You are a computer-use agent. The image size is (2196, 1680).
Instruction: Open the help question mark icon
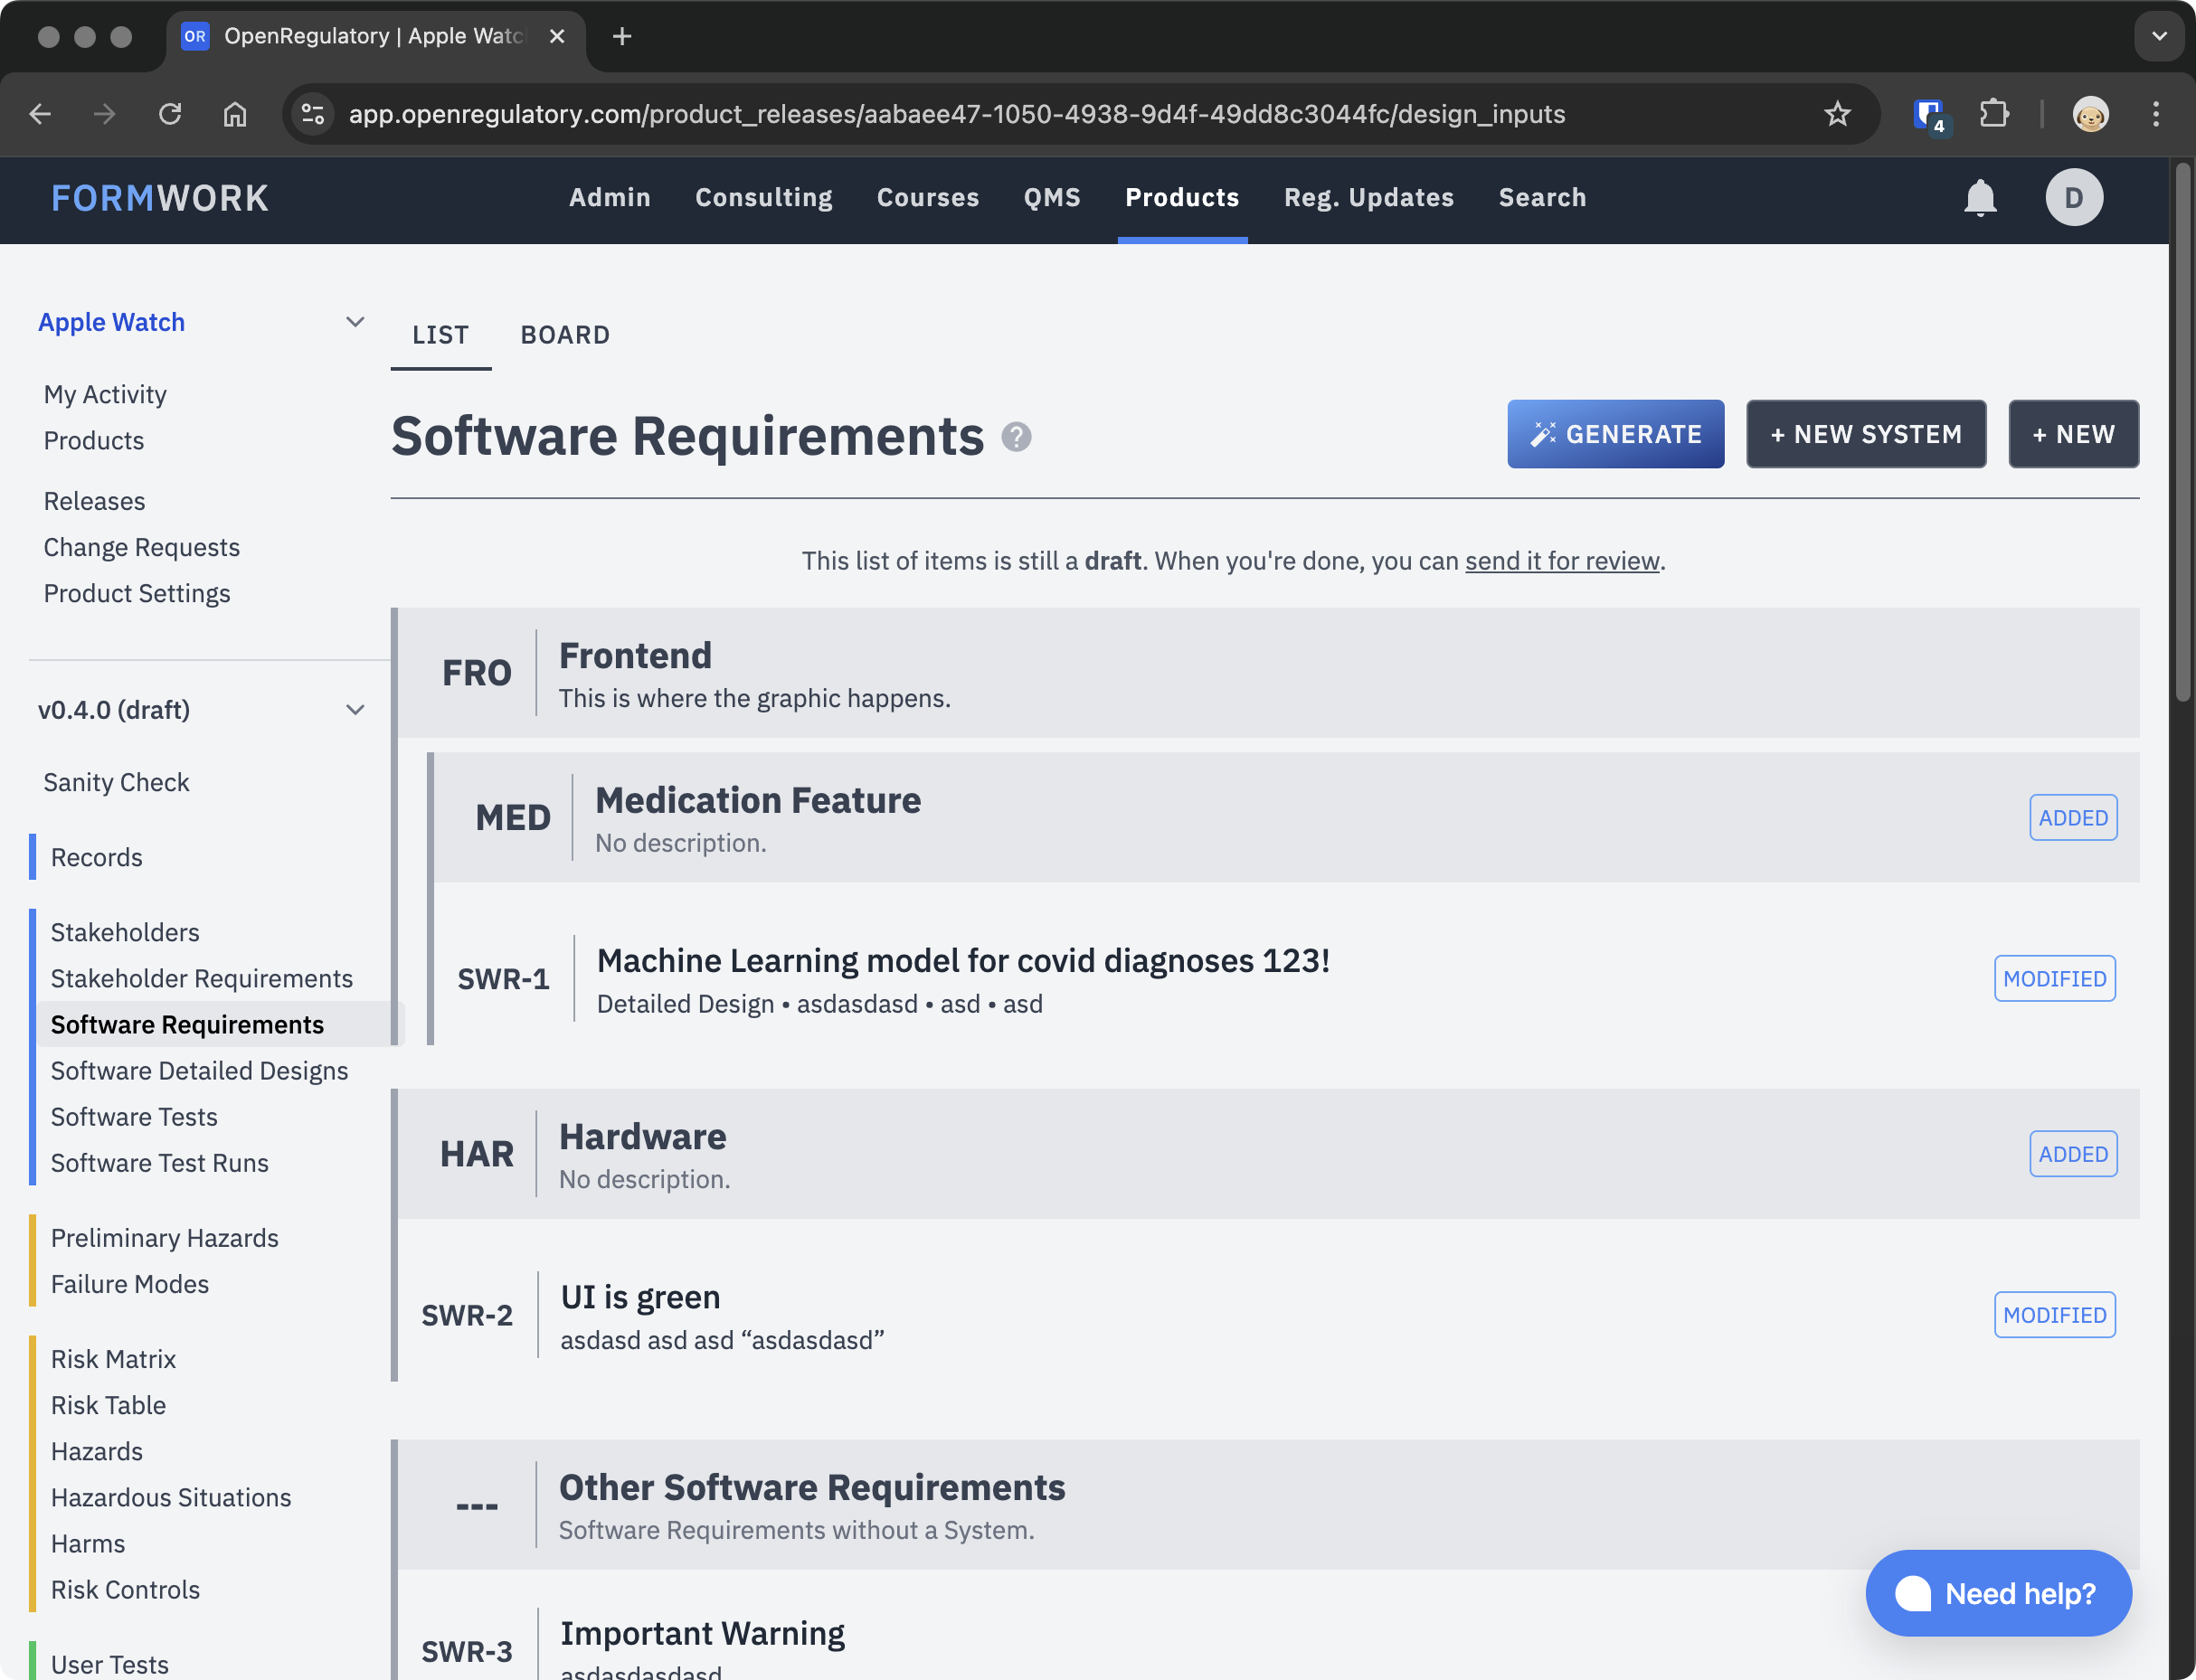coord(1016,437)
